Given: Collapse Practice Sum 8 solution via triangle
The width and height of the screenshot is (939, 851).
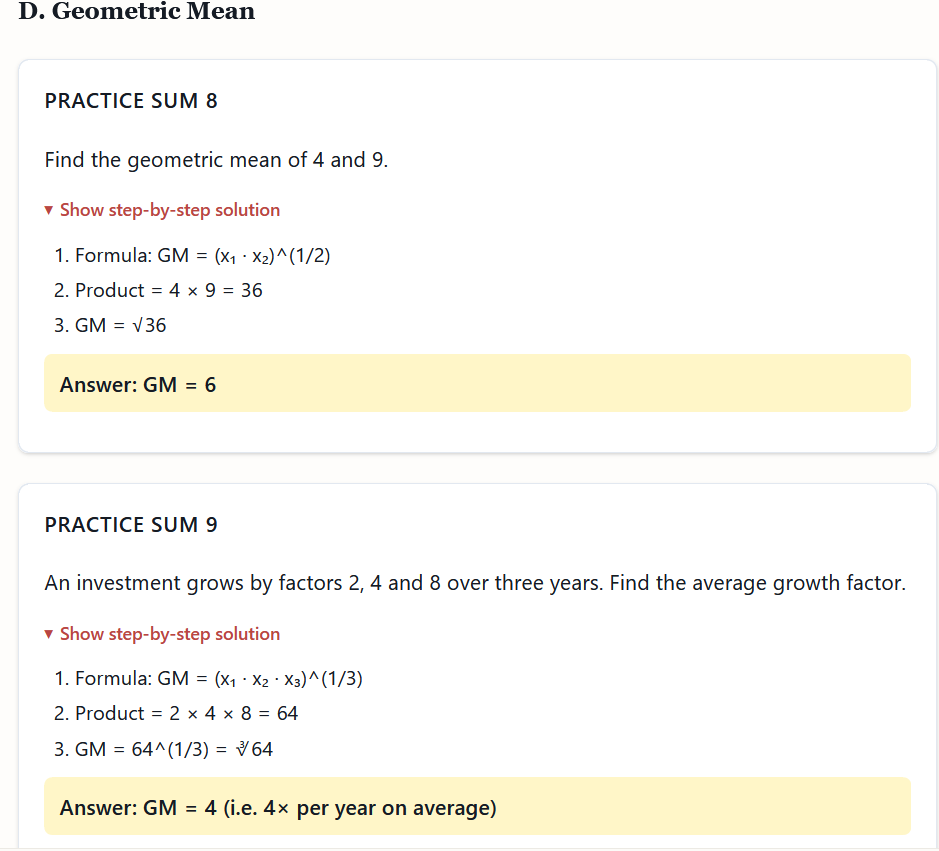Looking at the screenshot, I should coord(49,211).
